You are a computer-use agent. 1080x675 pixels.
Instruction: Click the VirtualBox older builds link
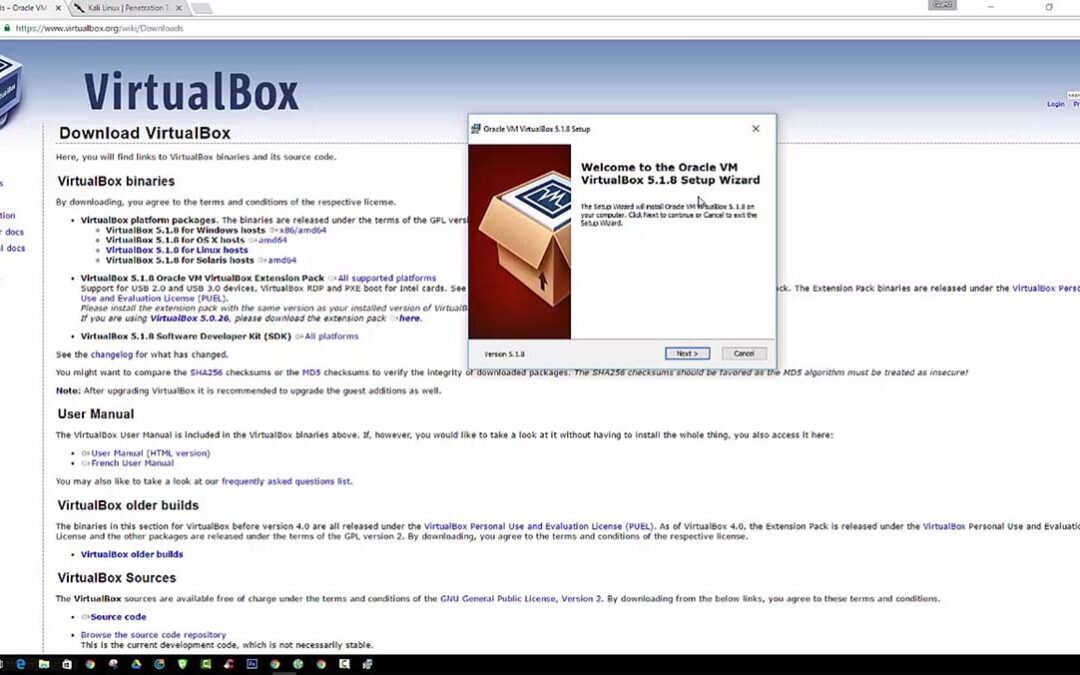pos(132,554)
